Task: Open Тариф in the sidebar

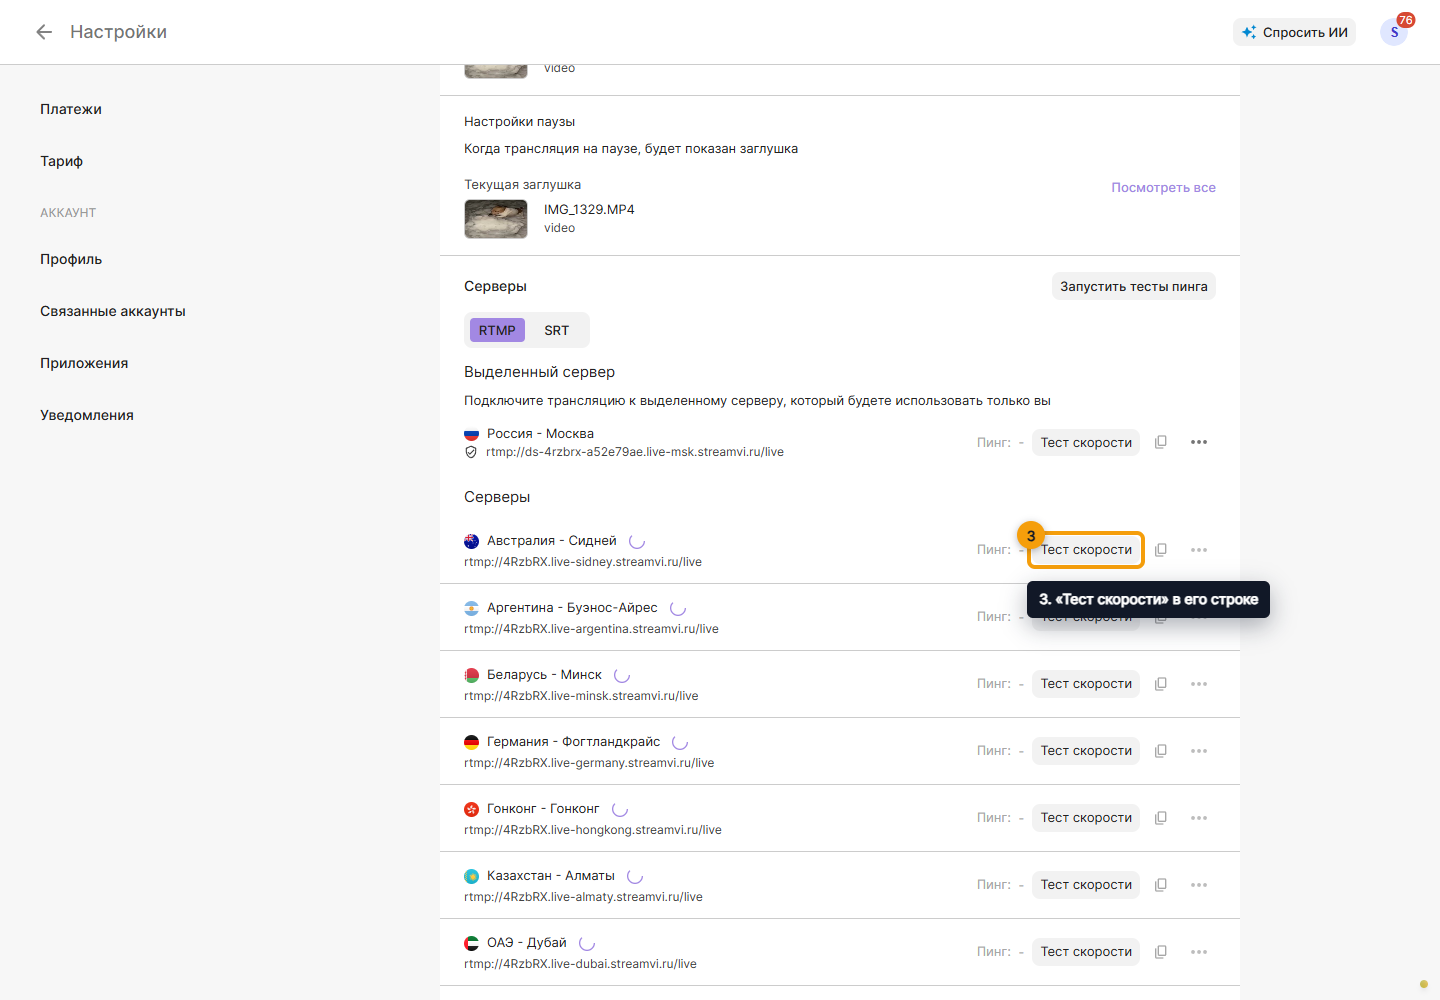Action: pos(62,161)
